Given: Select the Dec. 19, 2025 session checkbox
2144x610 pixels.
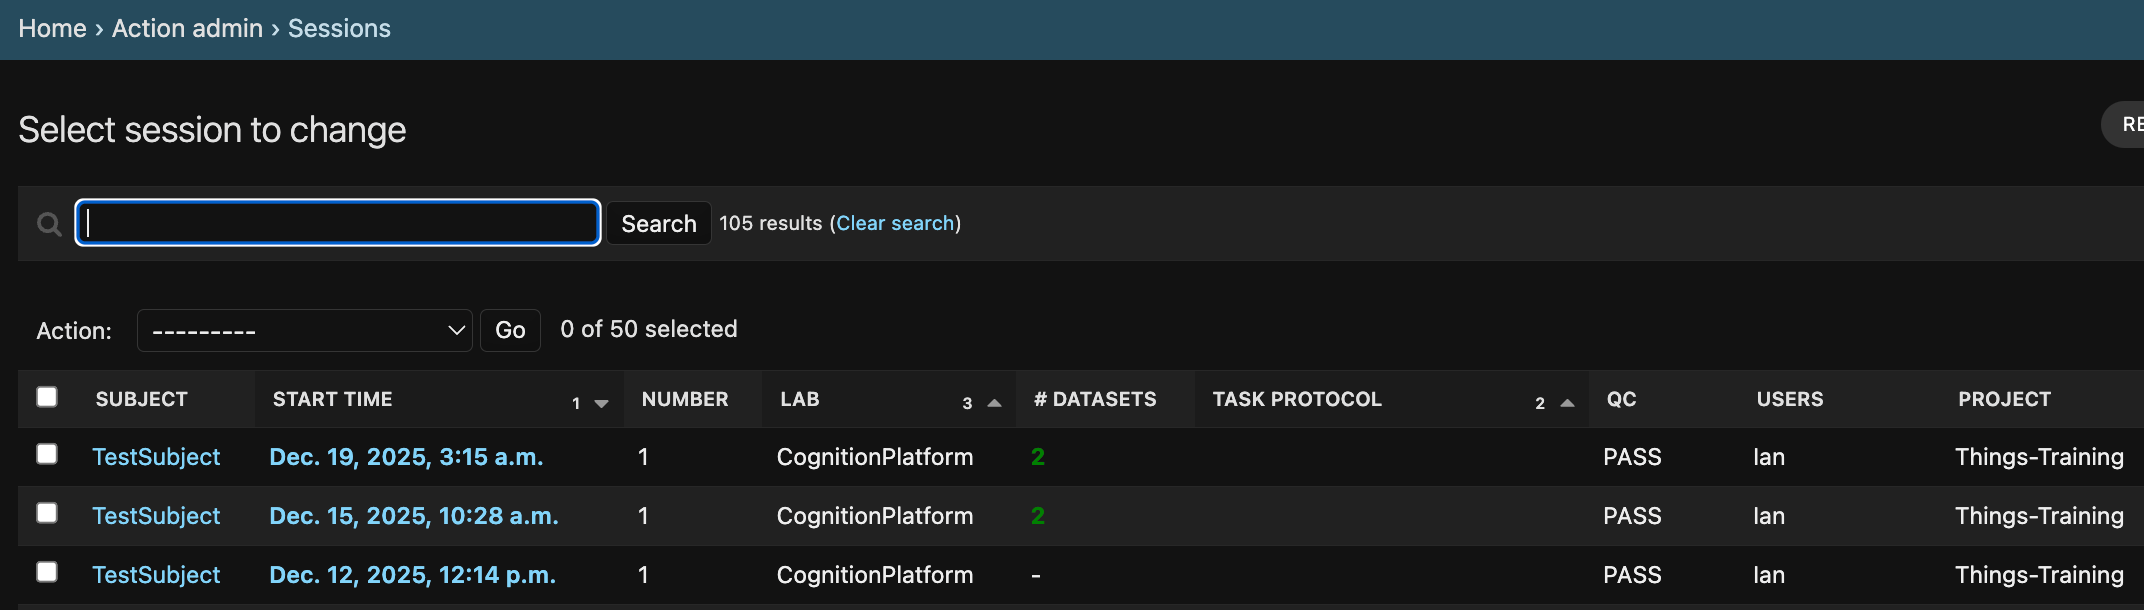Looking at the screenshot, I should (47, 454).
